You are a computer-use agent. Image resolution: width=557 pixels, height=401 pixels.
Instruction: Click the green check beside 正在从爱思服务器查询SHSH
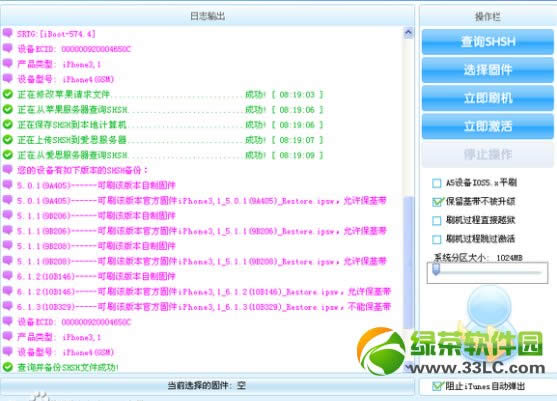tap(7, 155)
